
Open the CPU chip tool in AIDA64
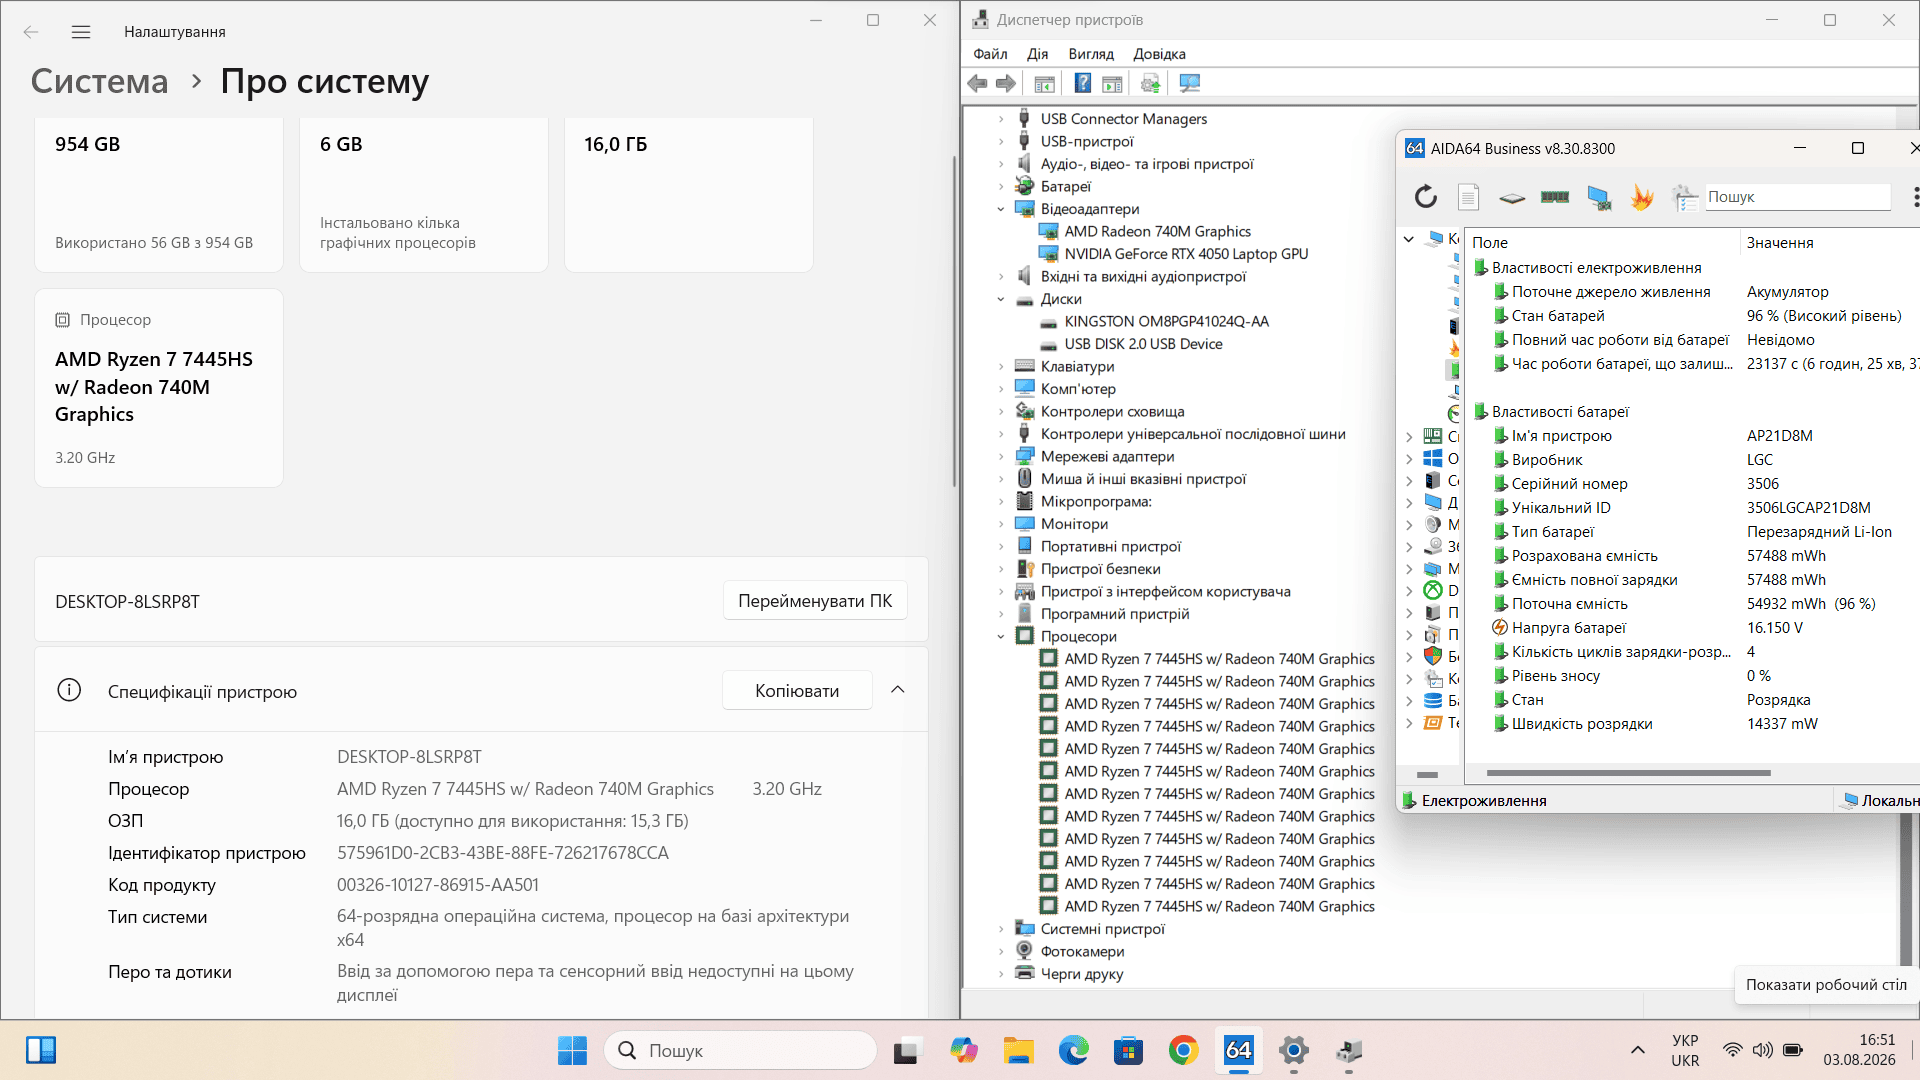(x=1512, y=198)
